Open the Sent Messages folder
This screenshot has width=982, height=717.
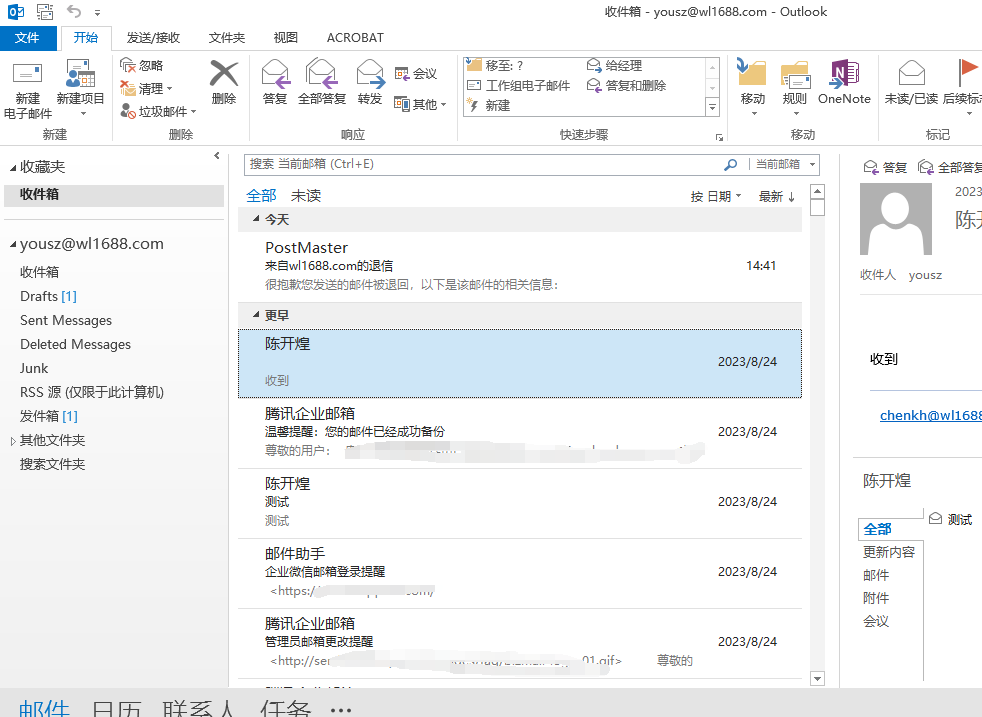(66, 320)
